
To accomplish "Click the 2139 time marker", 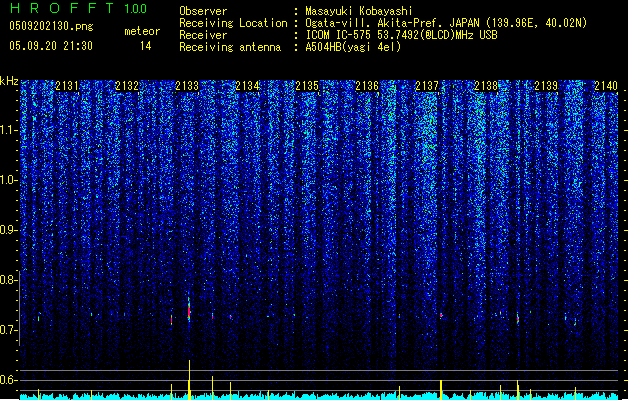I will point(546,86).
